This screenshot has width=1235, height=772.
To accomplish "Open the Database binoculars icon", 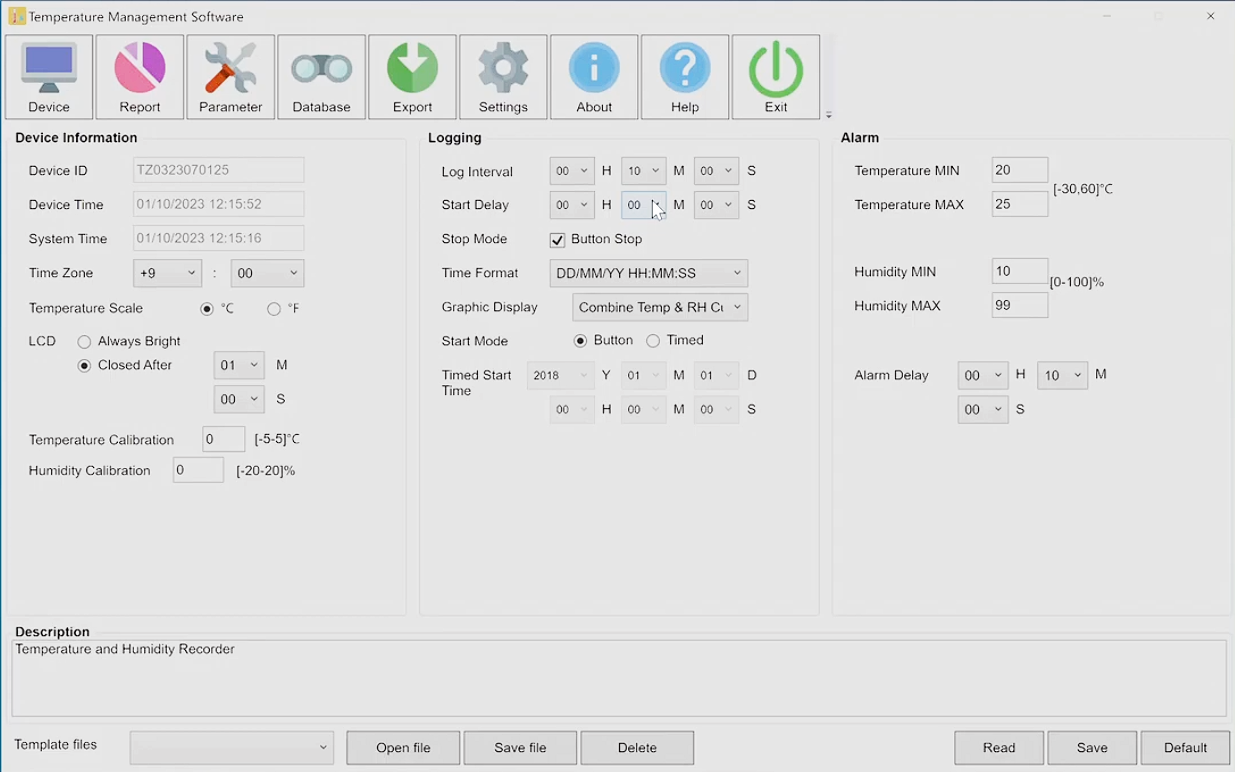I will [321, 77].
